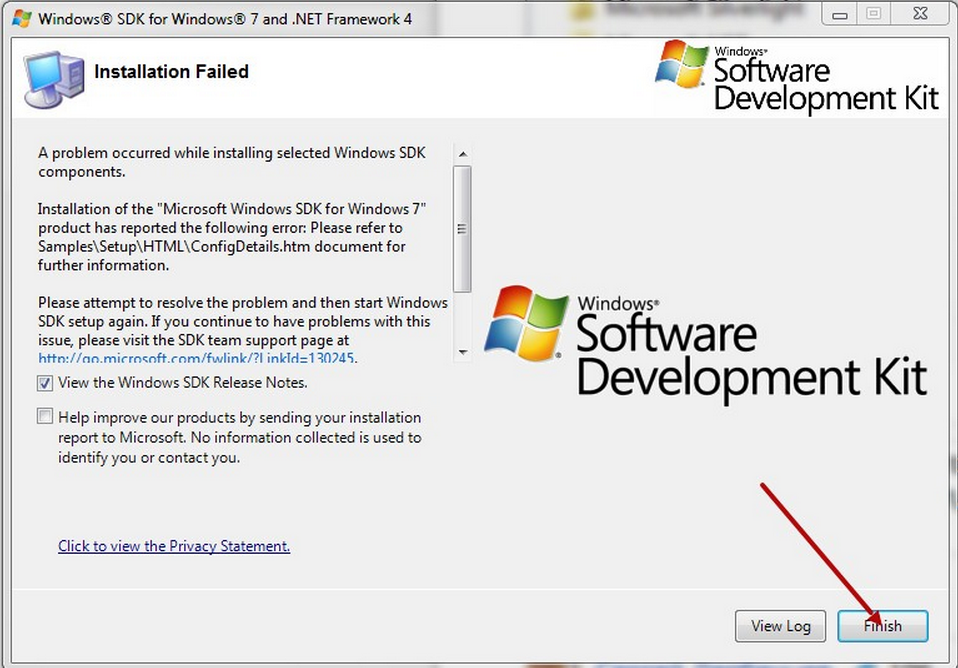The width and height of the screenshot is (958, 668).
Task: Click the error message scrollbar thumb
Action: pyautogui.click(x=463, y=229)
